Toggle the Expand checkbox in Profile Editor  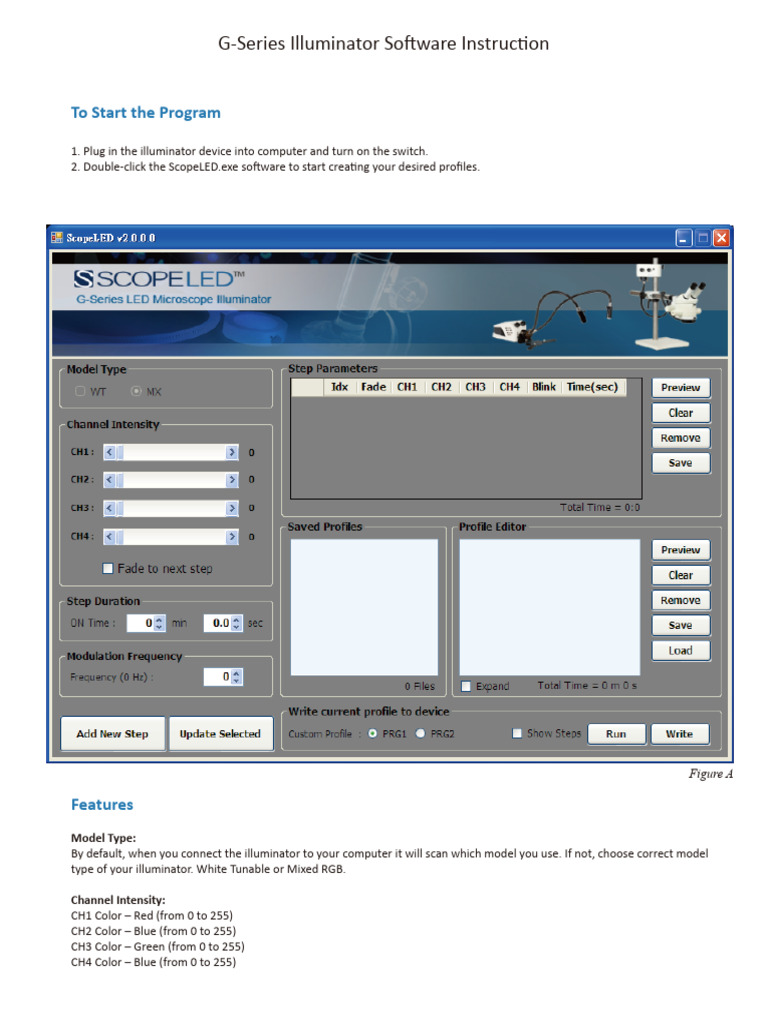[466, 686]
